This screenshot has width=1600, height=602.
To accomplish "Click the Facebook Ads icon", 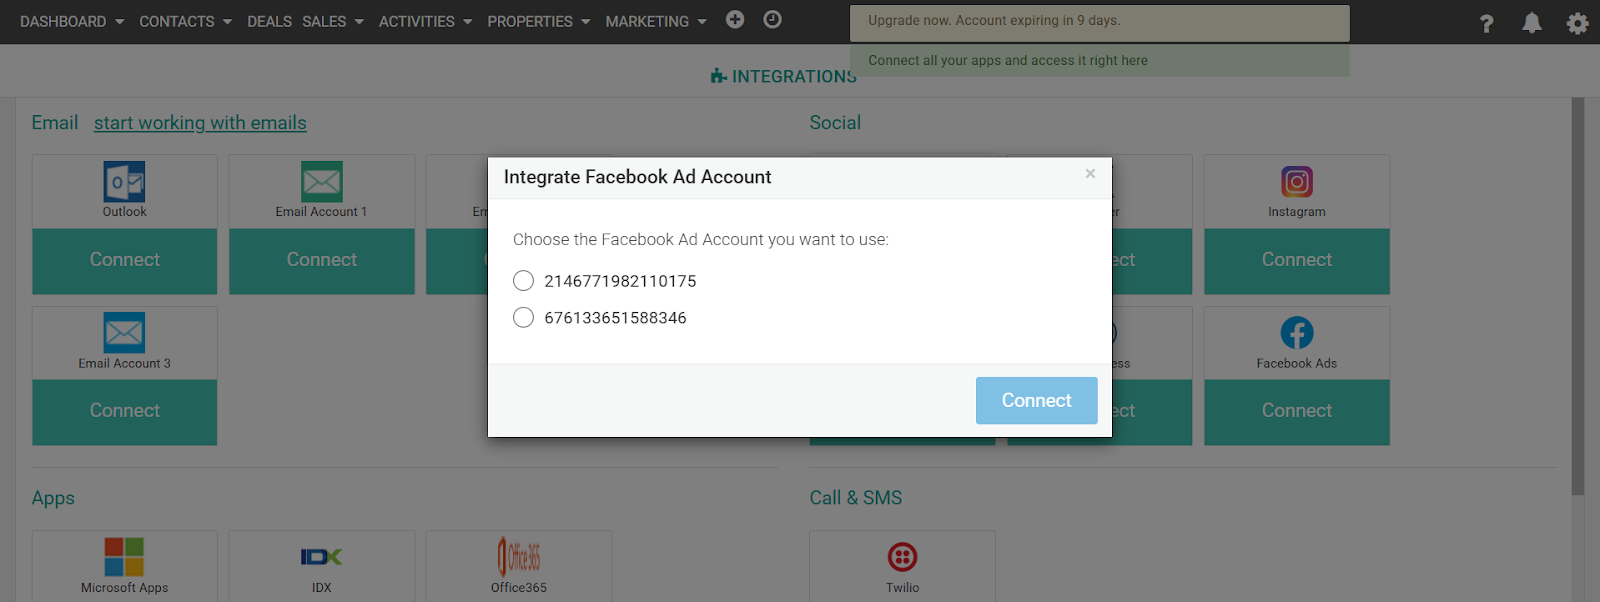I will click(x=1296, y=333).
